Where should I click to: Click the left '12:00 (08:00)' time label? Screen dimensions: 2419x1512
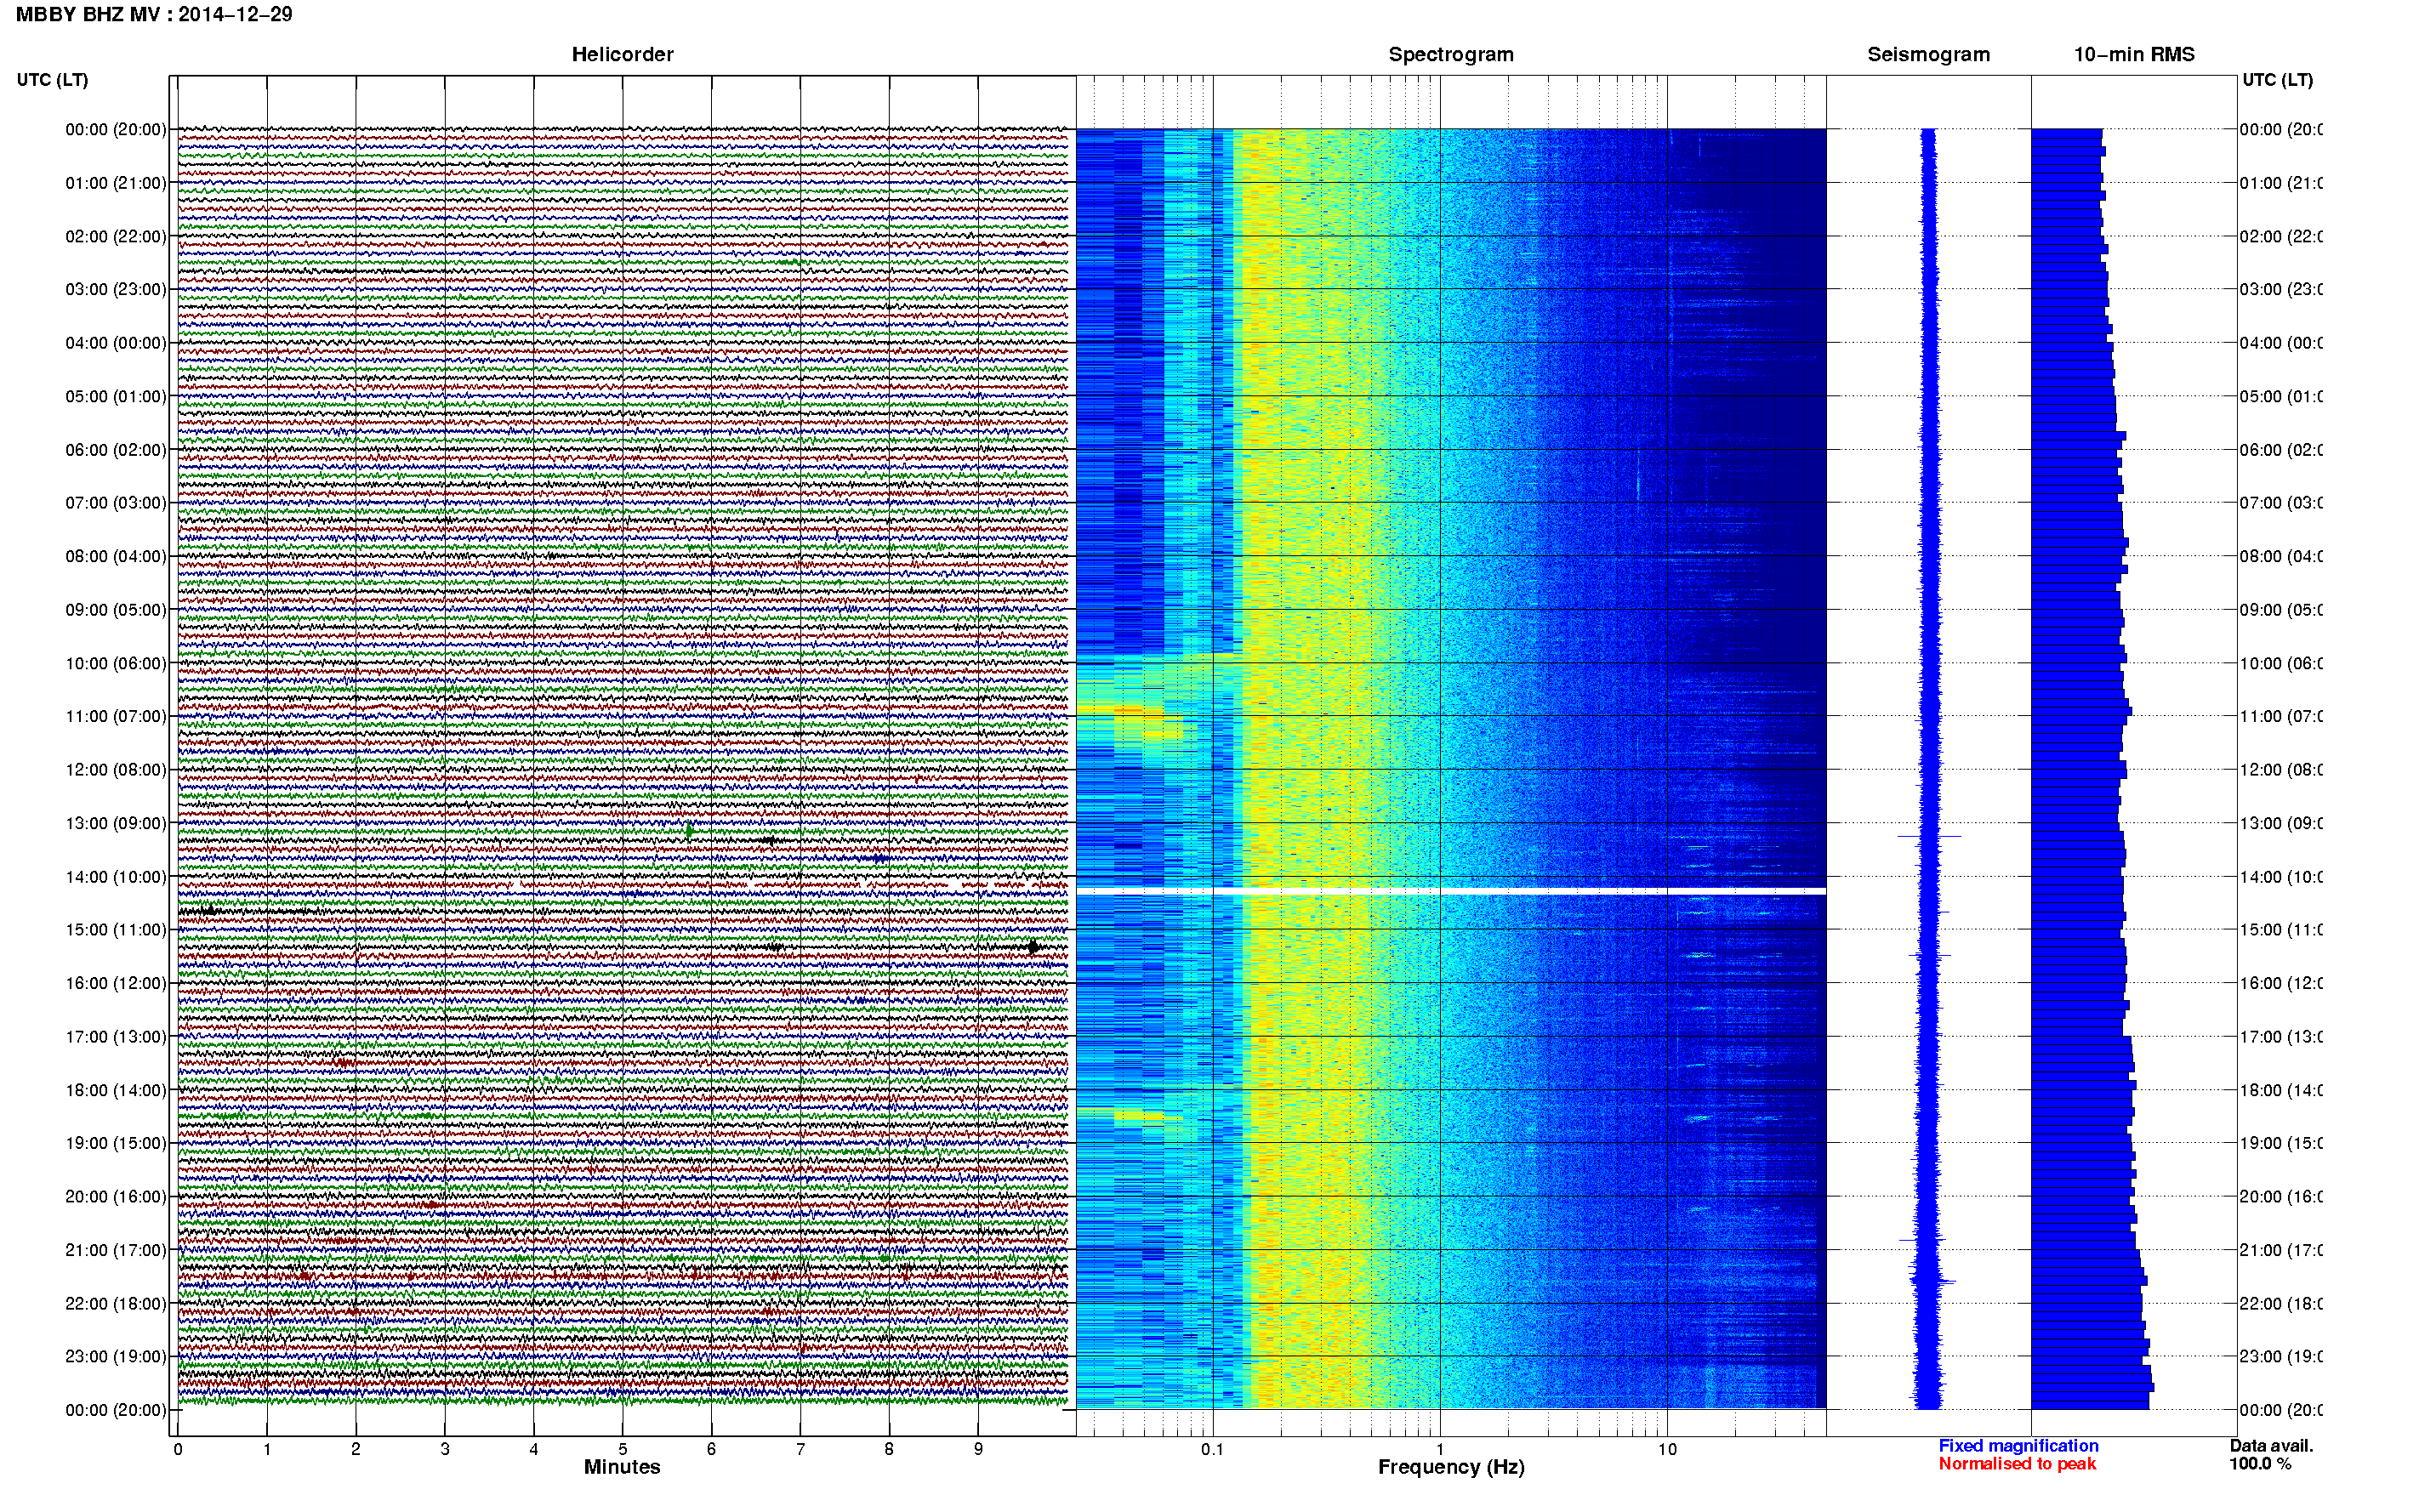[116, 769]
